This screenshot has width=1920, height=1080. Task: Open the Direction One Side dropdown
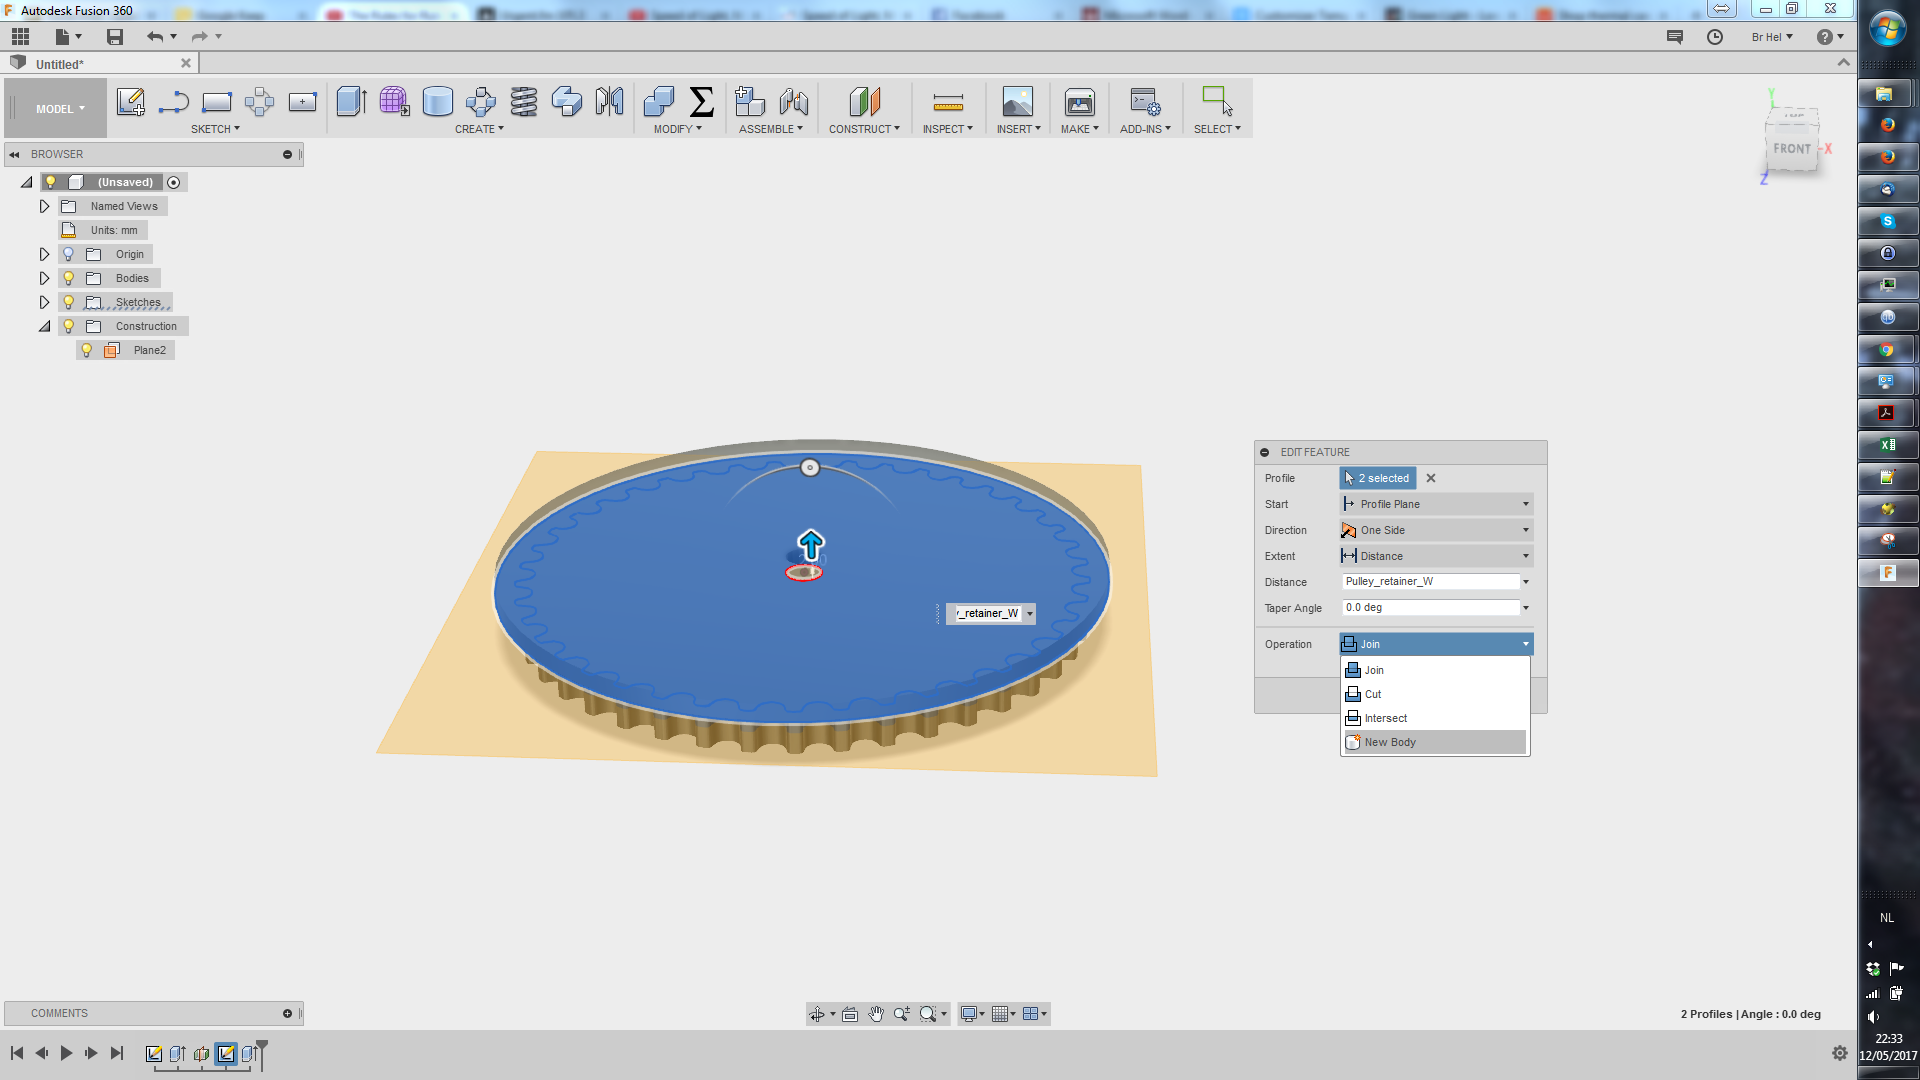pos(1435,530)
